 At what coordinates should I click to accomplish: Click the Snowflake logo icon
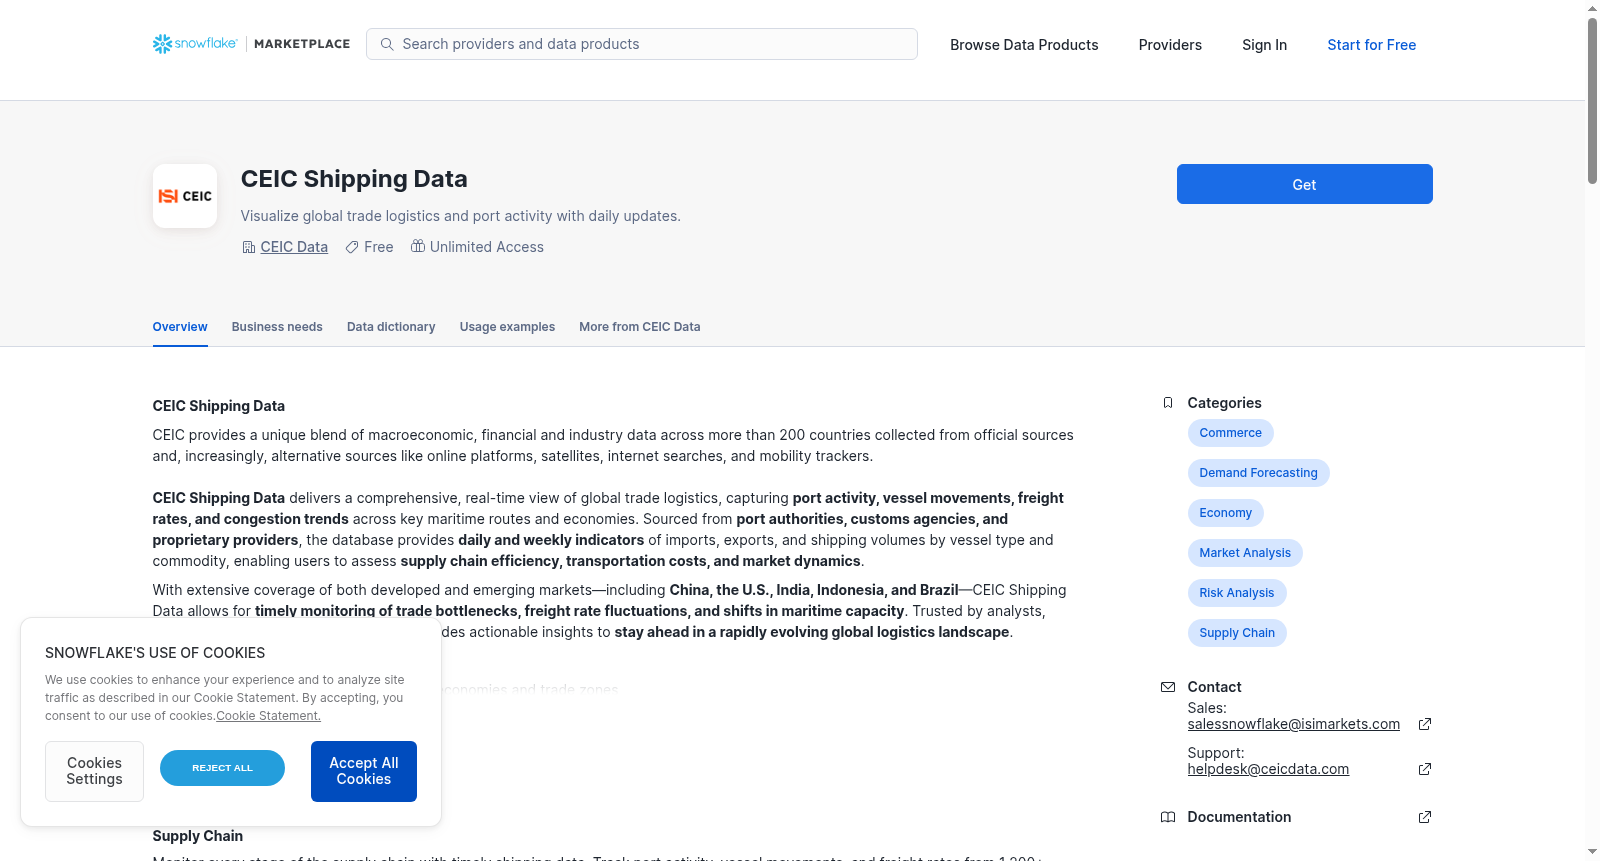click(162, 44)
